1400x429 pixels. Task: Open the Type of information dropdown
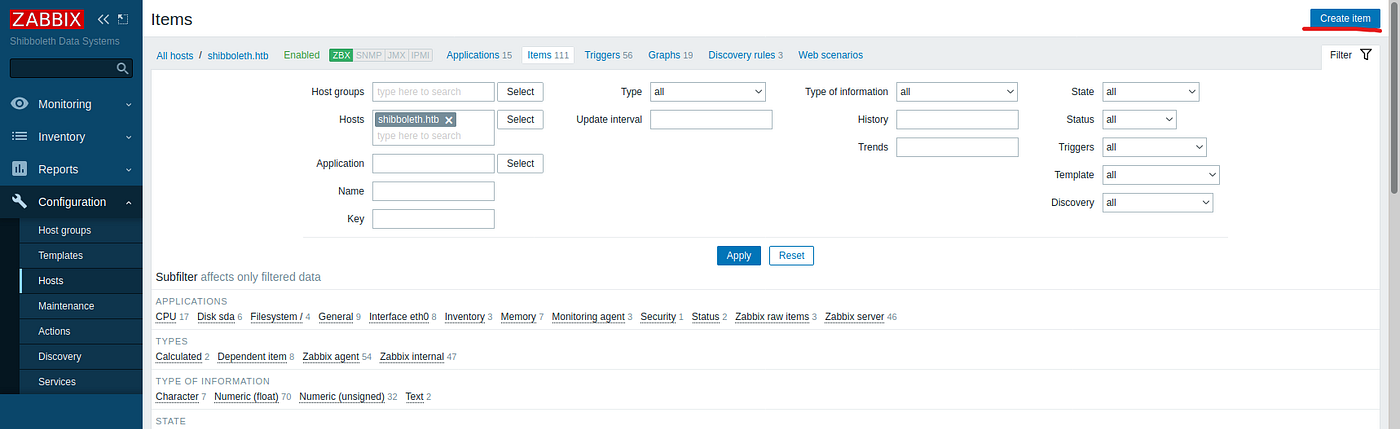pos(957,92)
